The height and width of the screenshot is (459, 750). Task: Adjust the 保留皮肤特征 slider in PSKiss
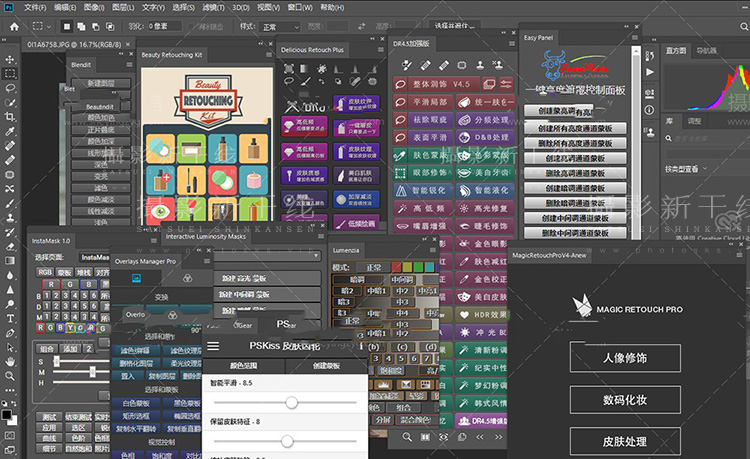(x=287, y=441)
